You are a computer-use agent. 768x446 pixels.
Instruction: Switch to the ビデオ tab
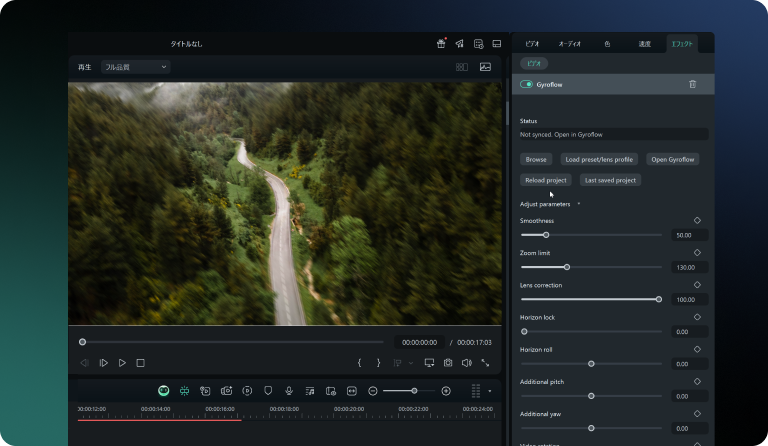click(x=532, y=44)
